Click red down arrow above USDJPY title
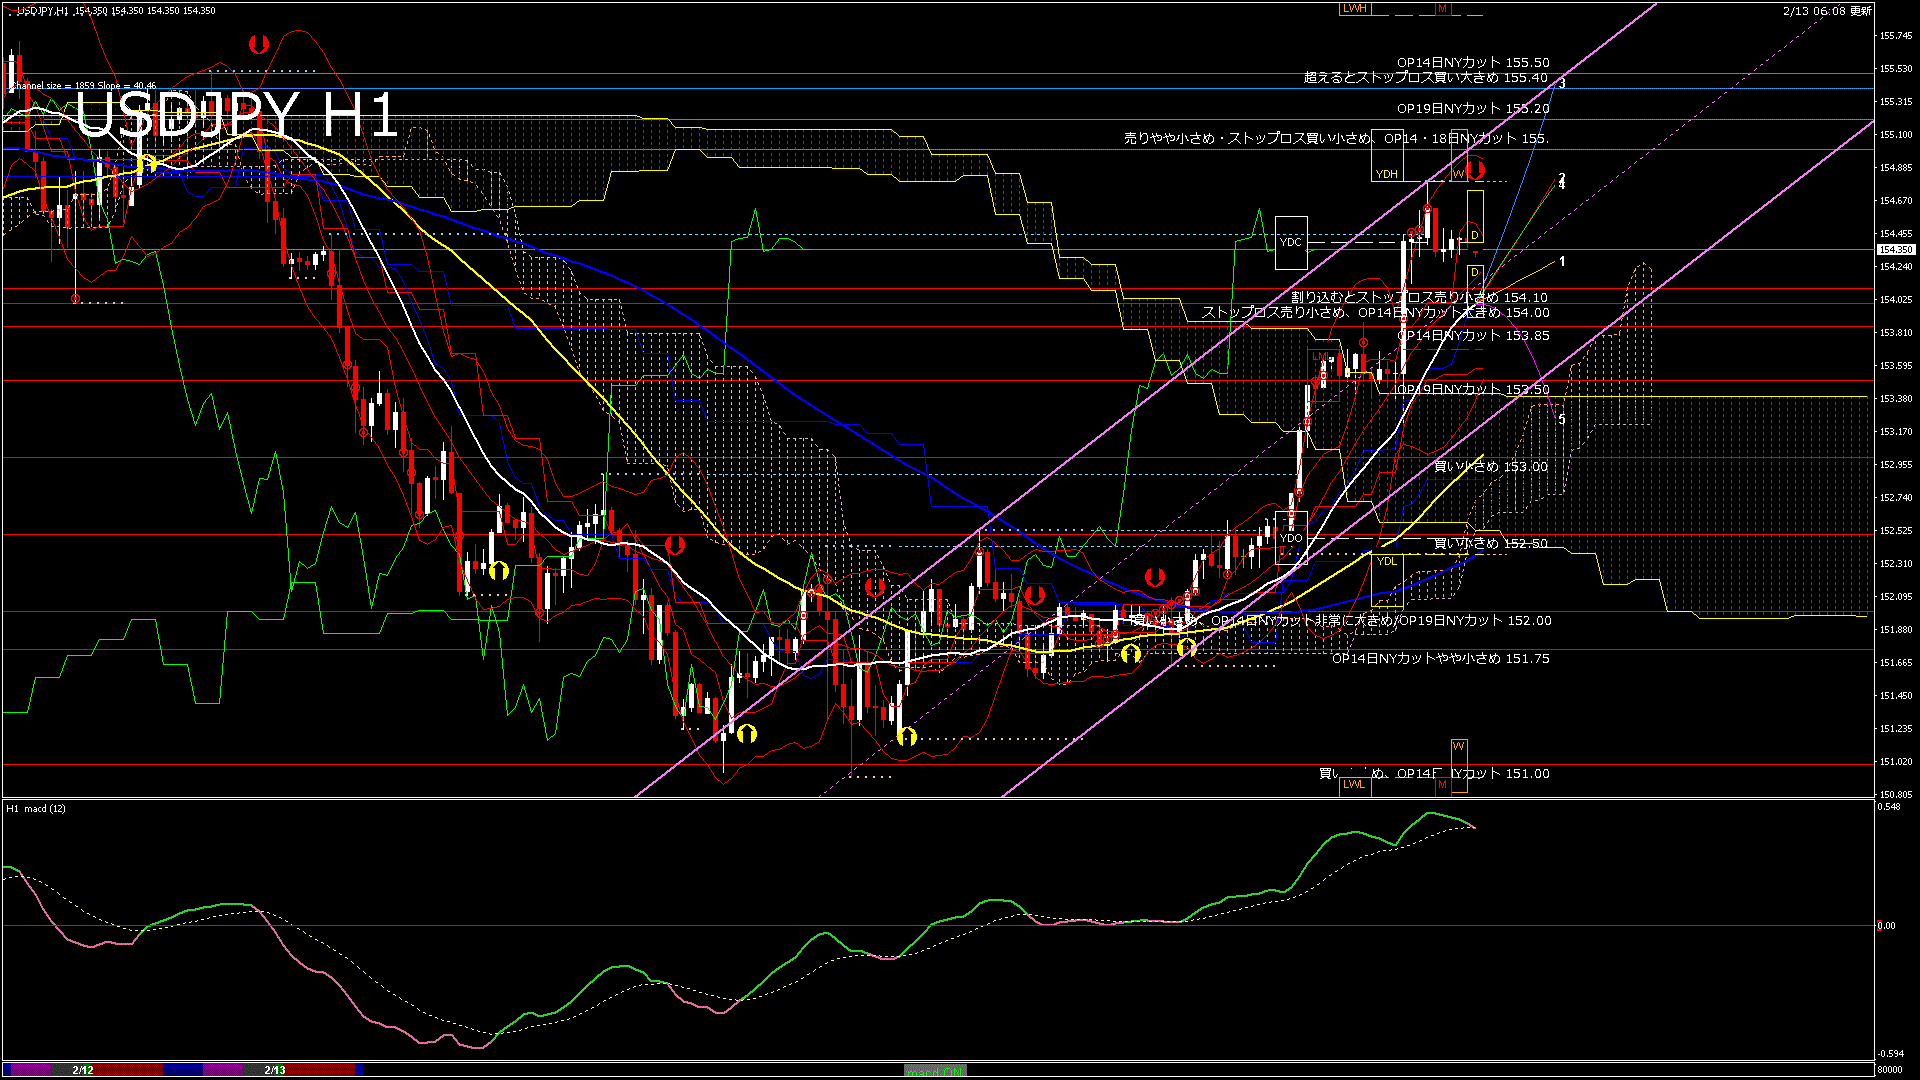Screen dimensions: 1920x1080 (259, 45)
